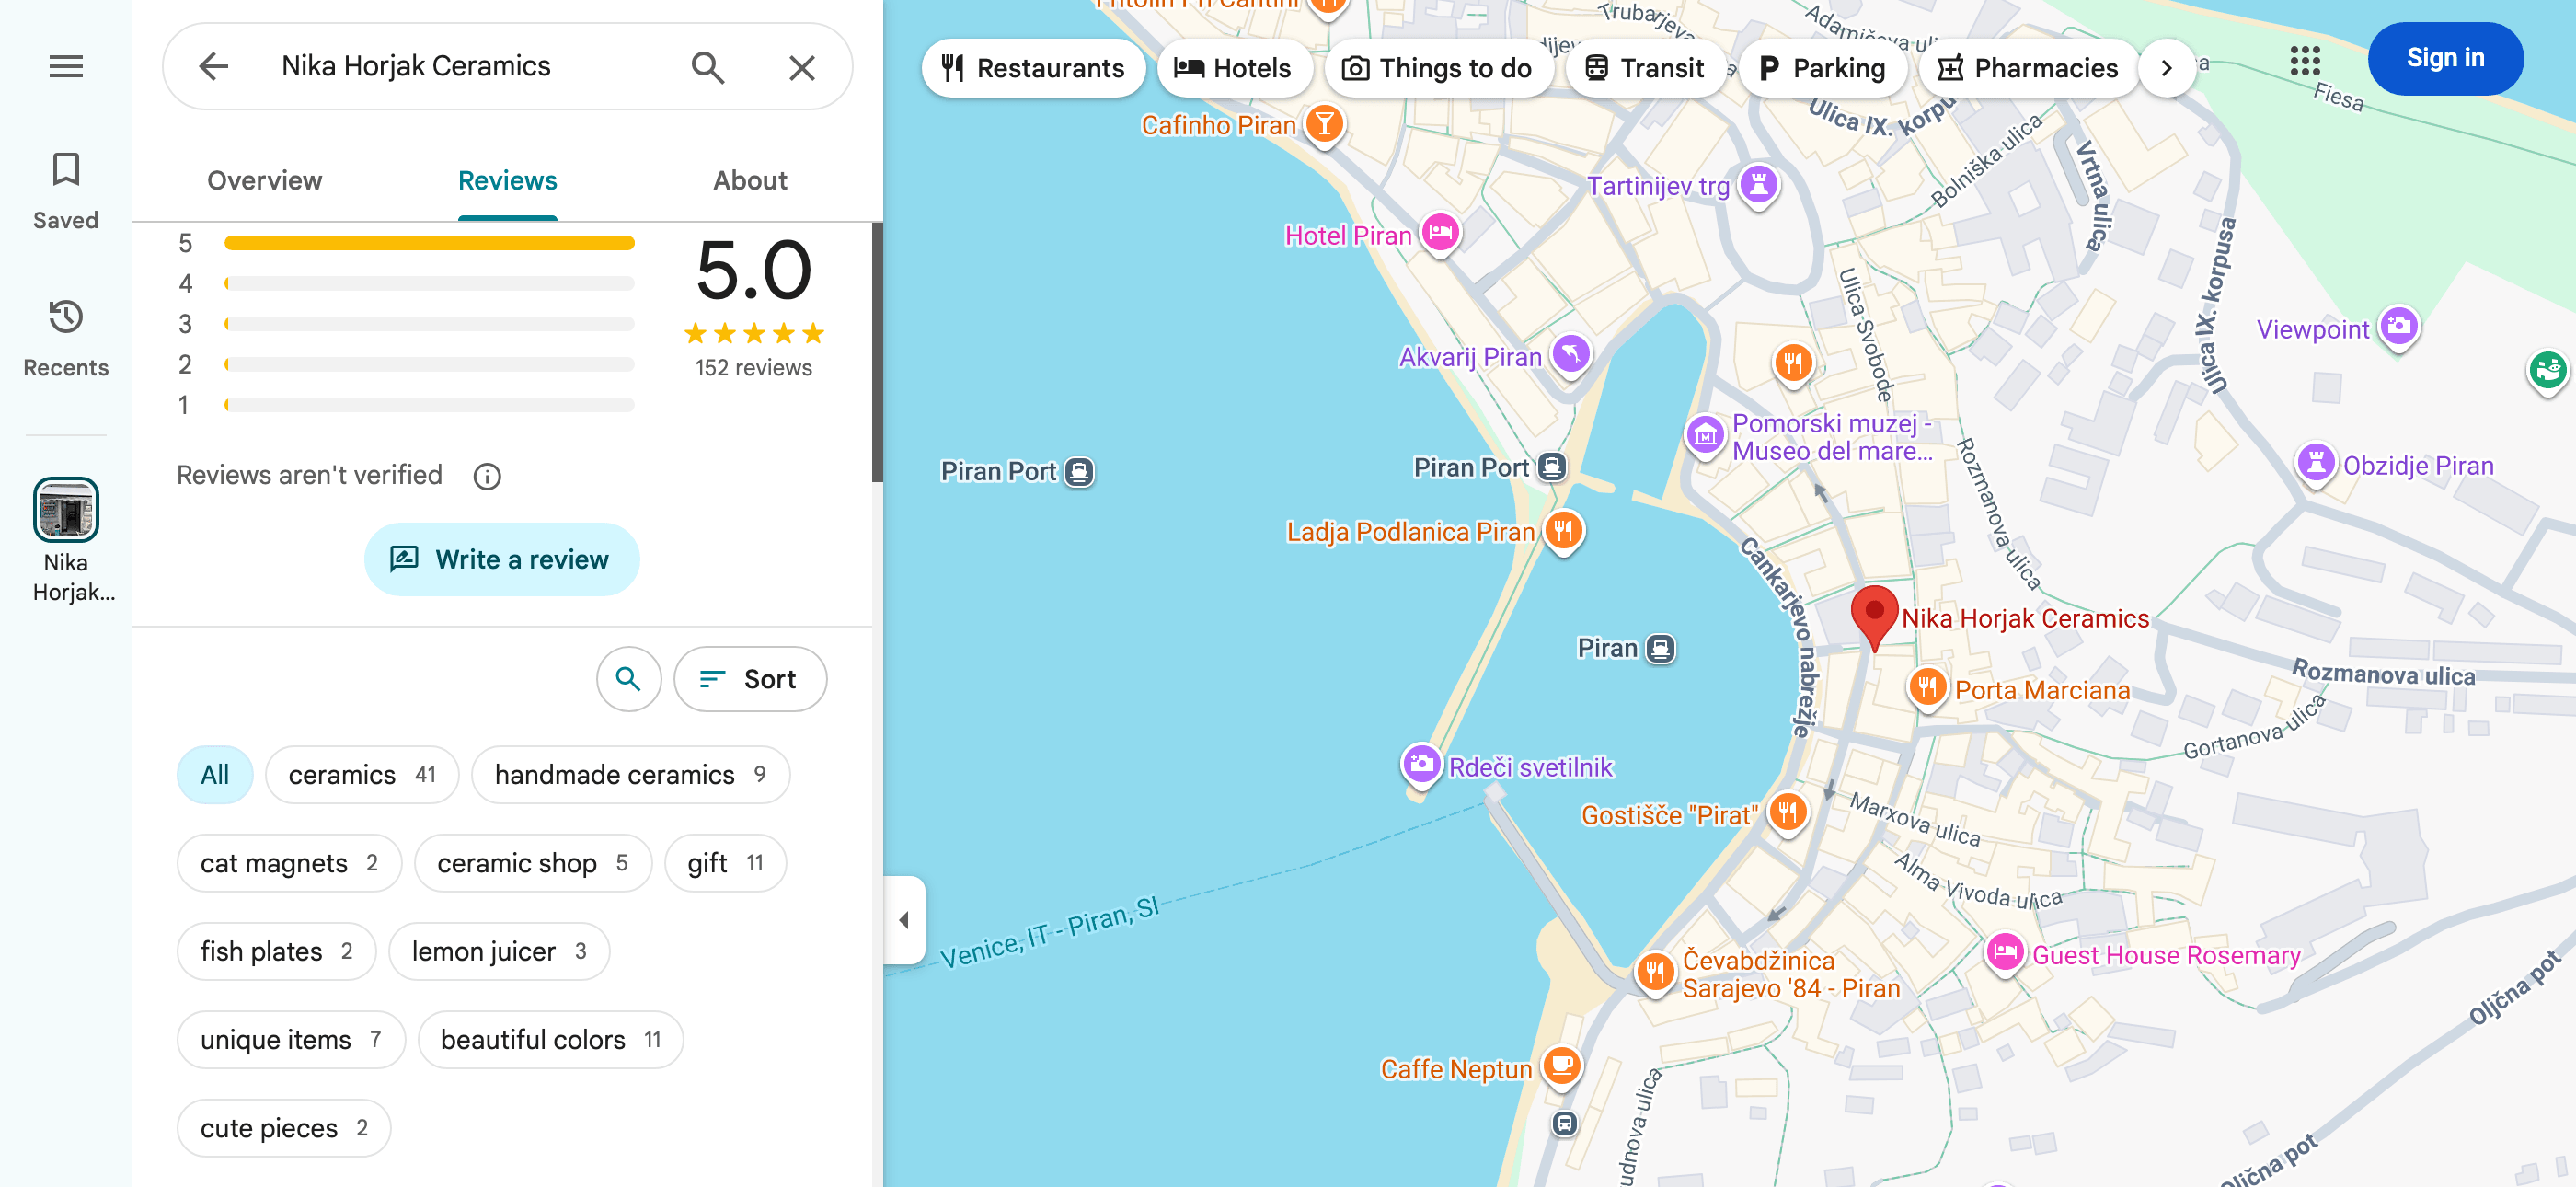
Task: Select the Reviews tab
Action: pos(507,181)
